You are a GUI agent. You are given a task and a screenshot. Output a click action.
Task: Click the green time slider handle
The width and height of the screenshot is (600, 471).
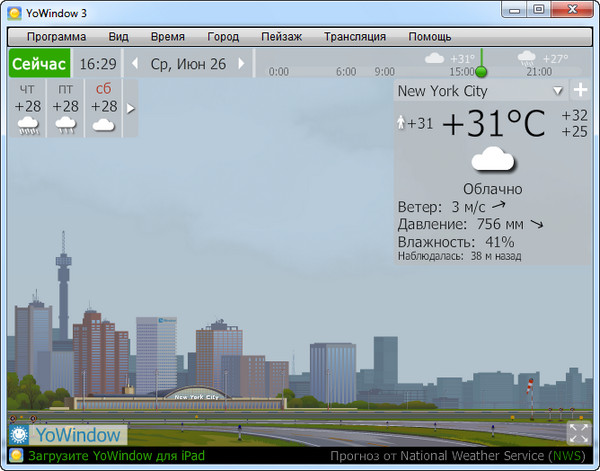(481, 72)
